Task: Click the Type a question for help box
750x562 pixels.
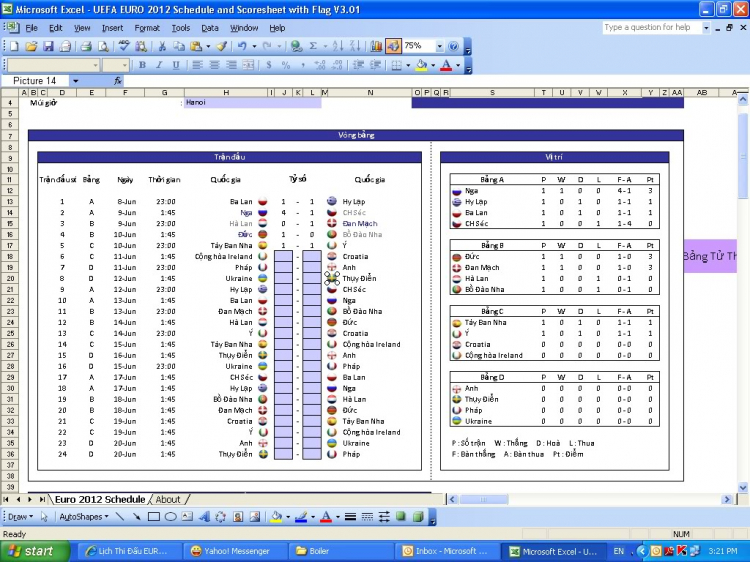Action: (651, 28)
